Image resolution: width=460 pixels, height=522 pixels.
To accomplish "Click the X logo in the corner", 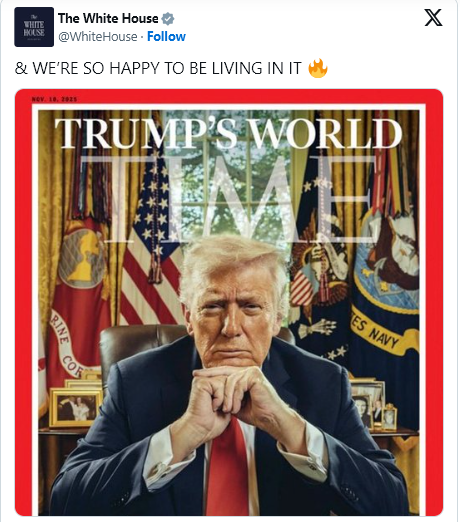I will [433, 18].
